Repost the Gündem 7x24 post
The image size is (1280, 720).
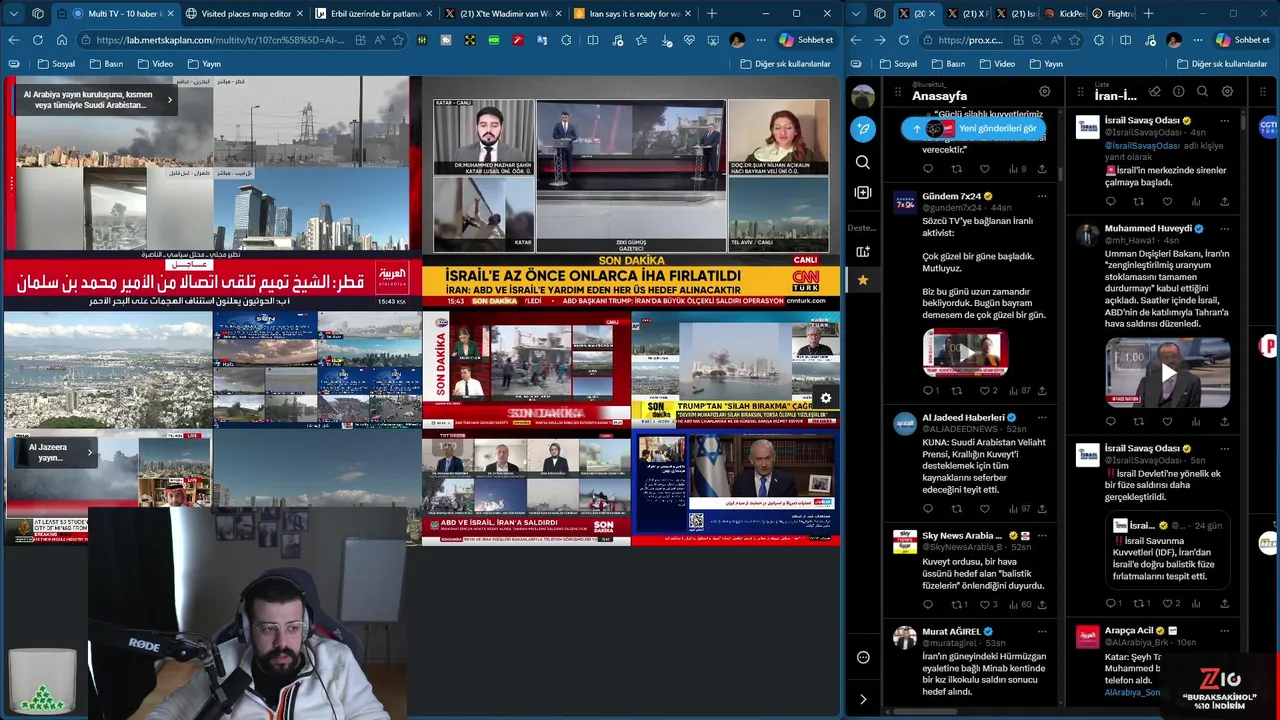pos(956,391)
